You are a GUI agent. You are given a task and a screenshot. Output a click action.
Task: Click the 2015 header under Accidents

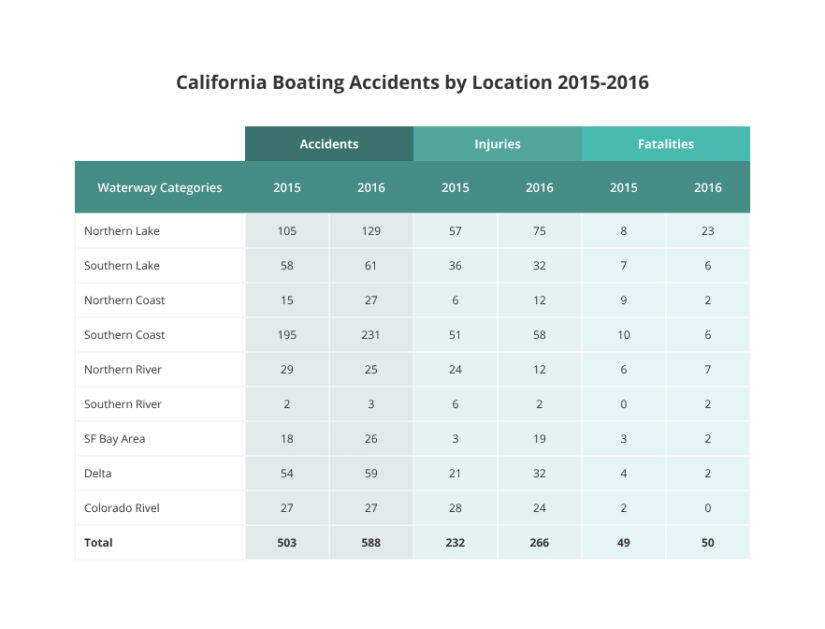[287, 187]
